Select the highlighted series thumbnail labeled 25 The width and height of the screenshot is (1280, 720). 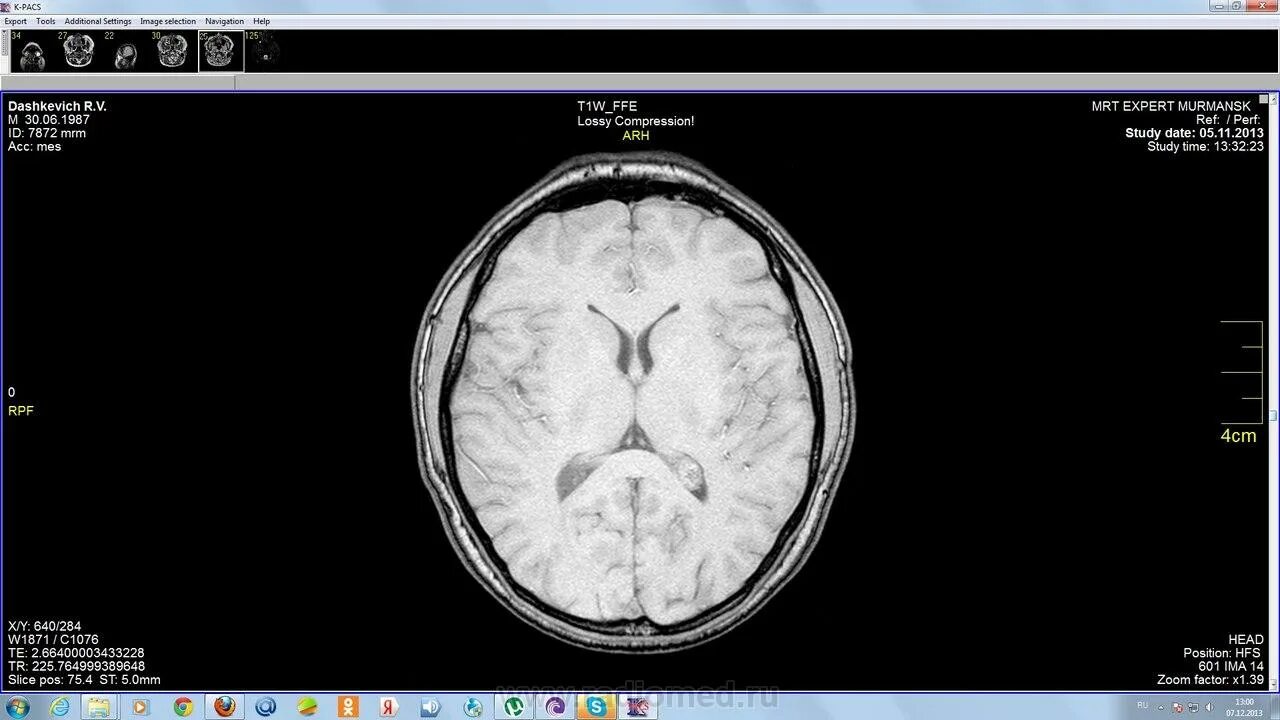coord(220,51)
